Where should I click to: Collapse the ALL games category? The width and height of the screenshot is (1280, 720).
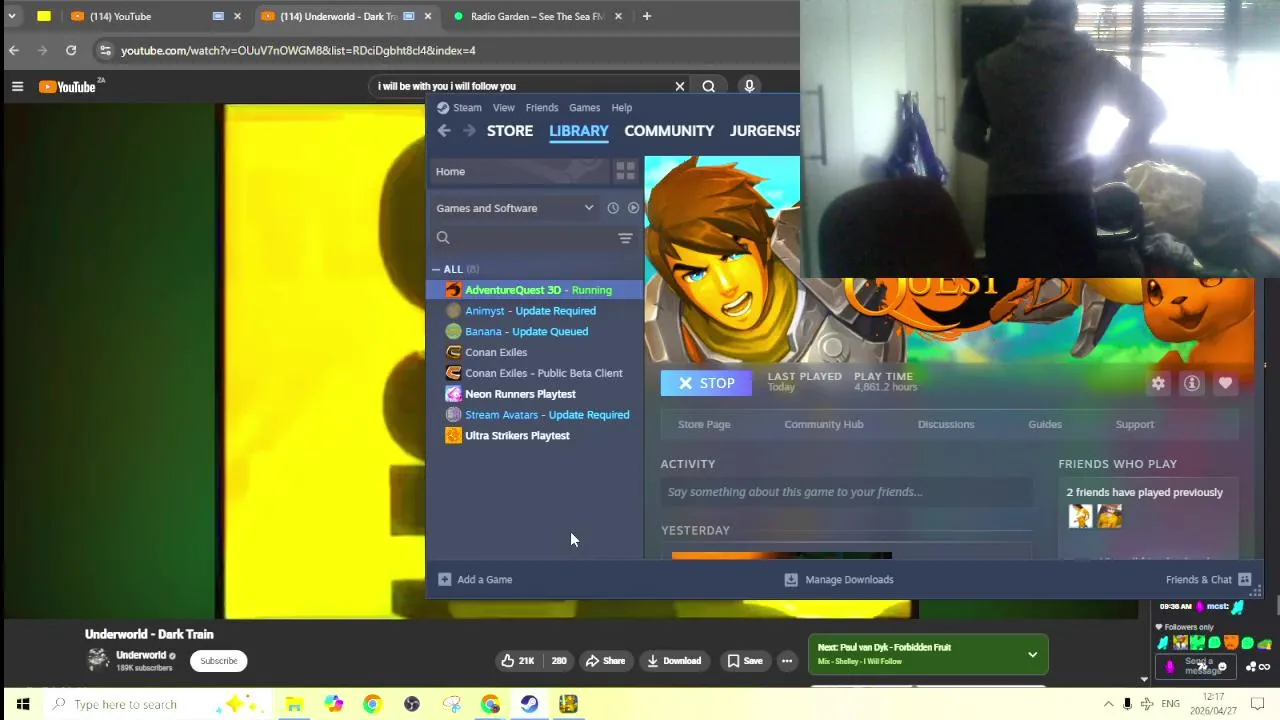[x=436, y=269]
